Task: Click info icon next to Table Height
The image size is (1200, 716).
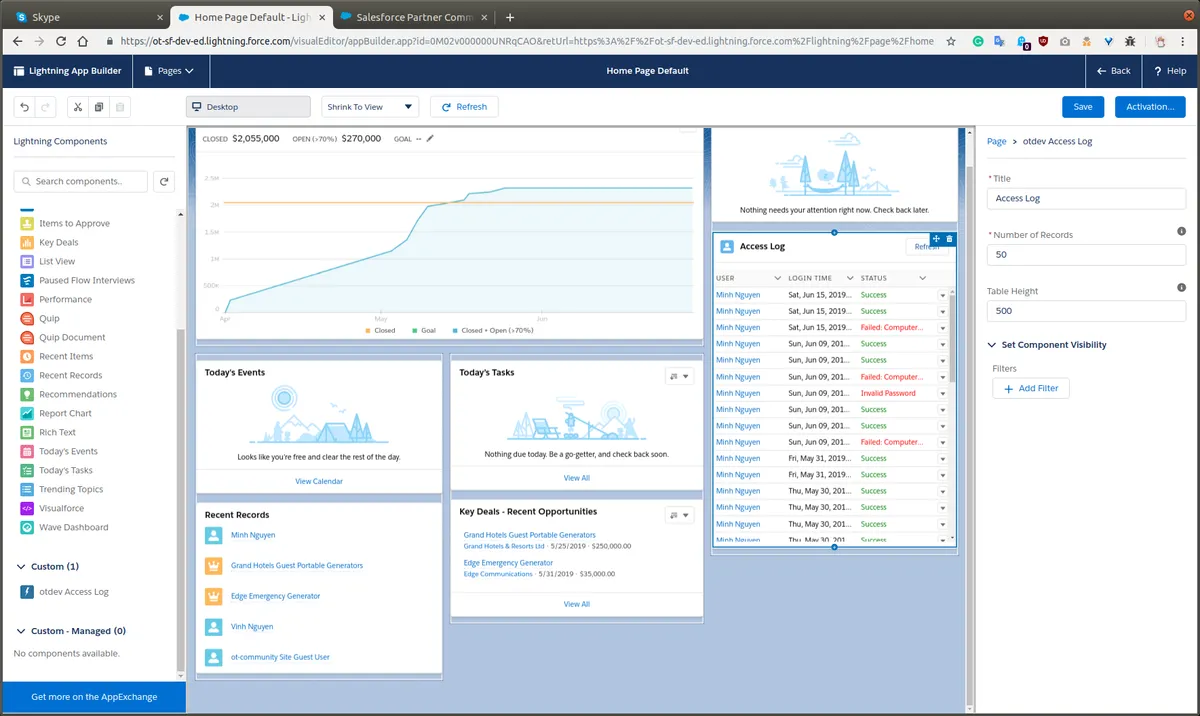Action: (1181, 288)
